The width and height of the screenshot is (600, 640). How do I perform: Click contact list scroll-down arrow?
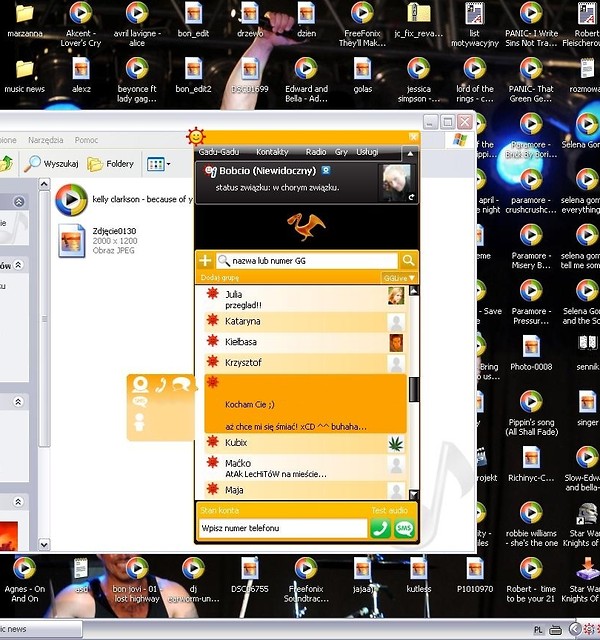[x=413, y=495]
